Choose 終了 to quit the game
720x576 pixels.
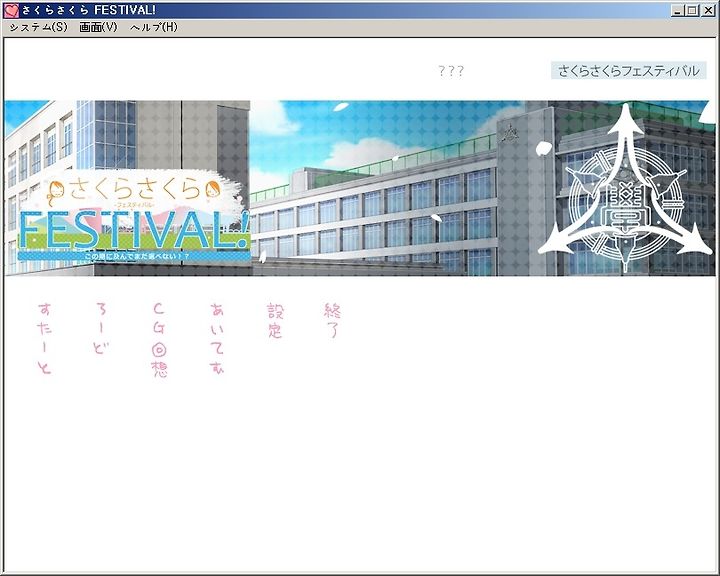(x=332, y=321)
